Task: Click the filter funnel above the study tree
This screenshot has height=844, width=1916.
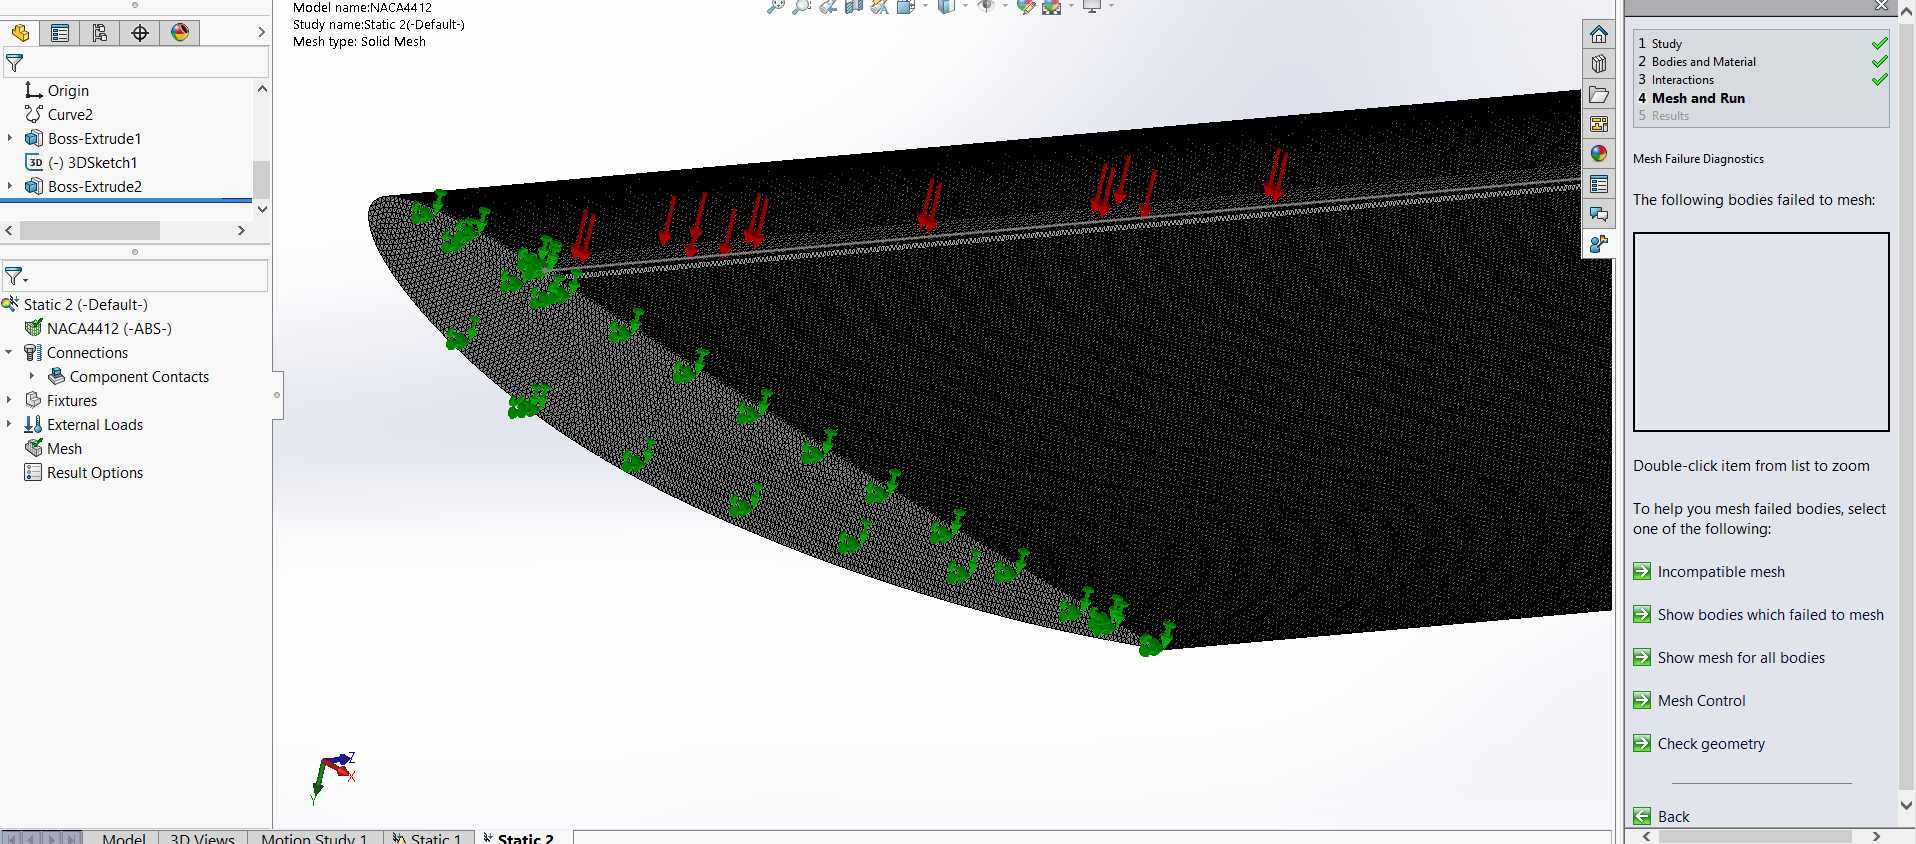Action: 15,276
